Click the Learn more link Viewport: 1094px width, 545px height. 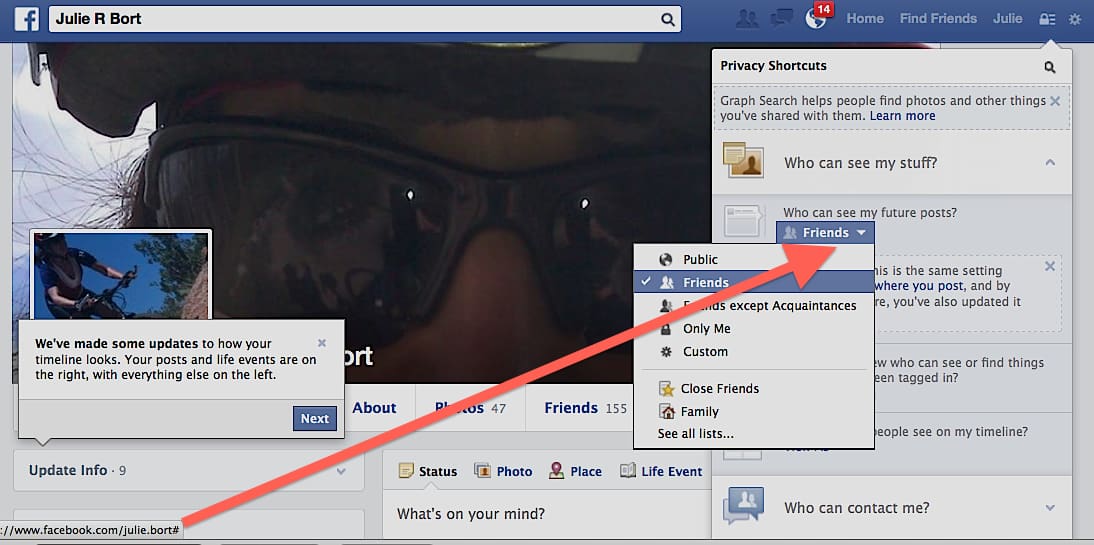pos(902,116)
